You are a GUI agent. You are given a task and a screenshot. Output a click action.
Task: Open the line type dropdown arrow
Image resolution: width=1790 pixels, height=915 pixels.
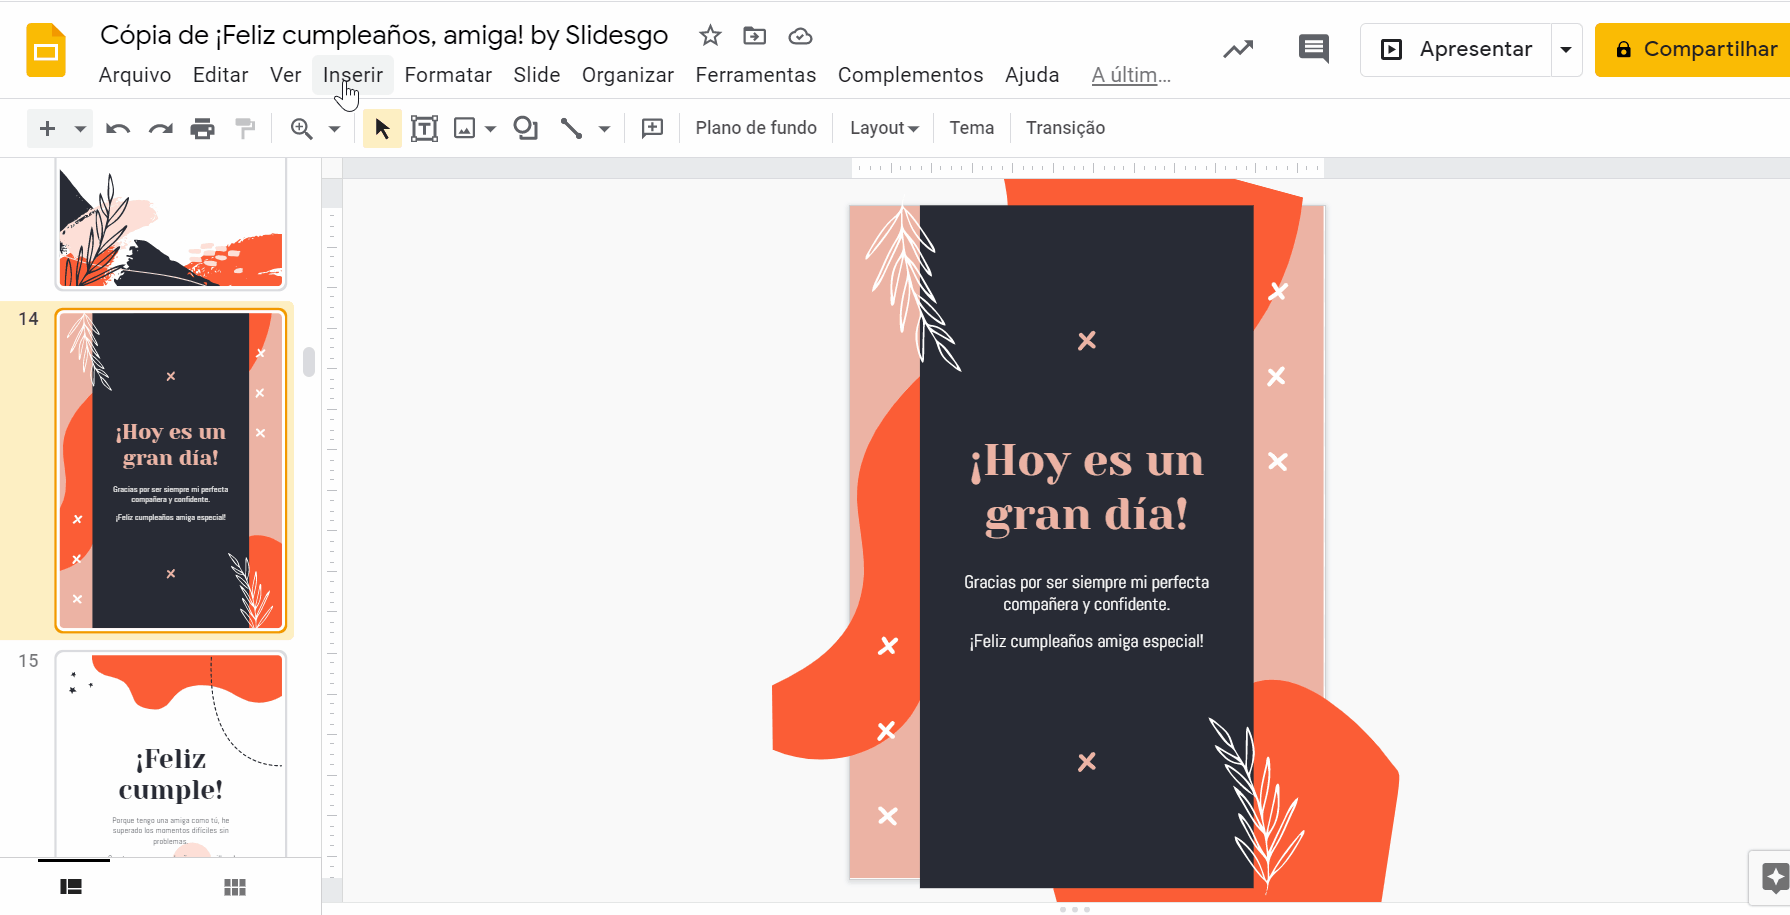(x=604, y=129)
